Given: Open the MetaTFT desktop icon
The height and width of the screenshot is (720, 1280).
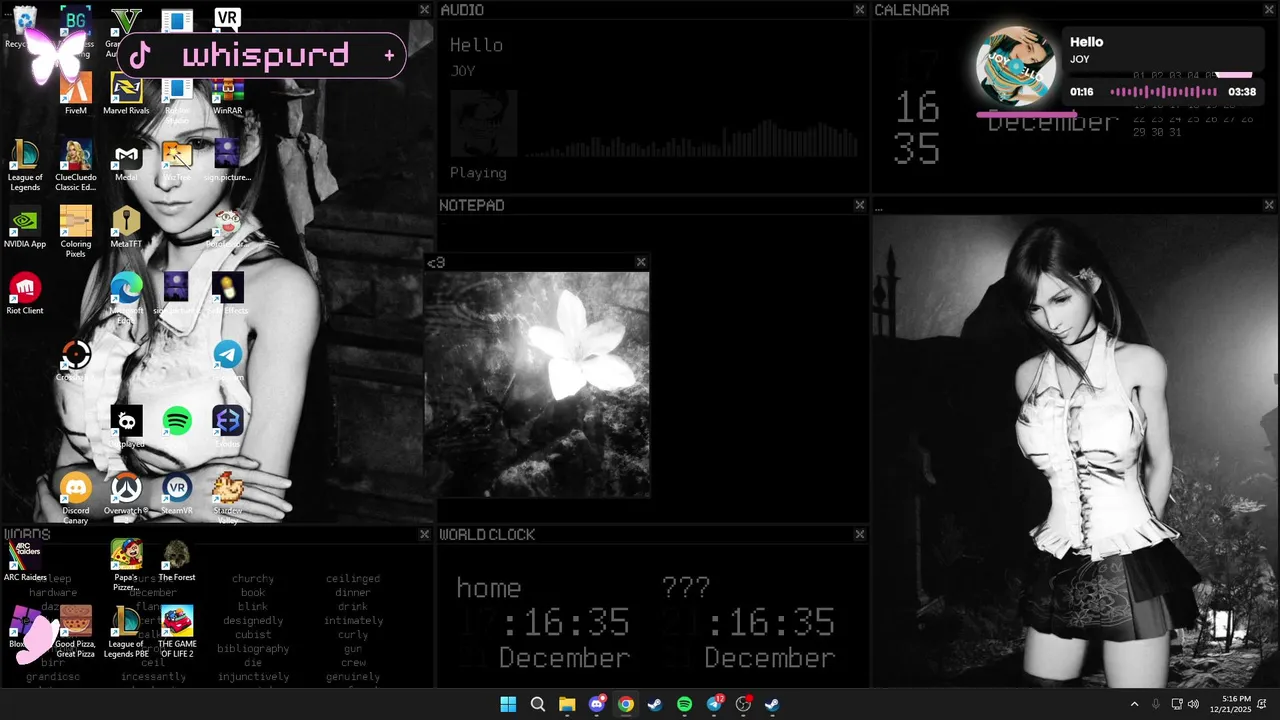Looking at the screenshot, I should coord(126,228).
